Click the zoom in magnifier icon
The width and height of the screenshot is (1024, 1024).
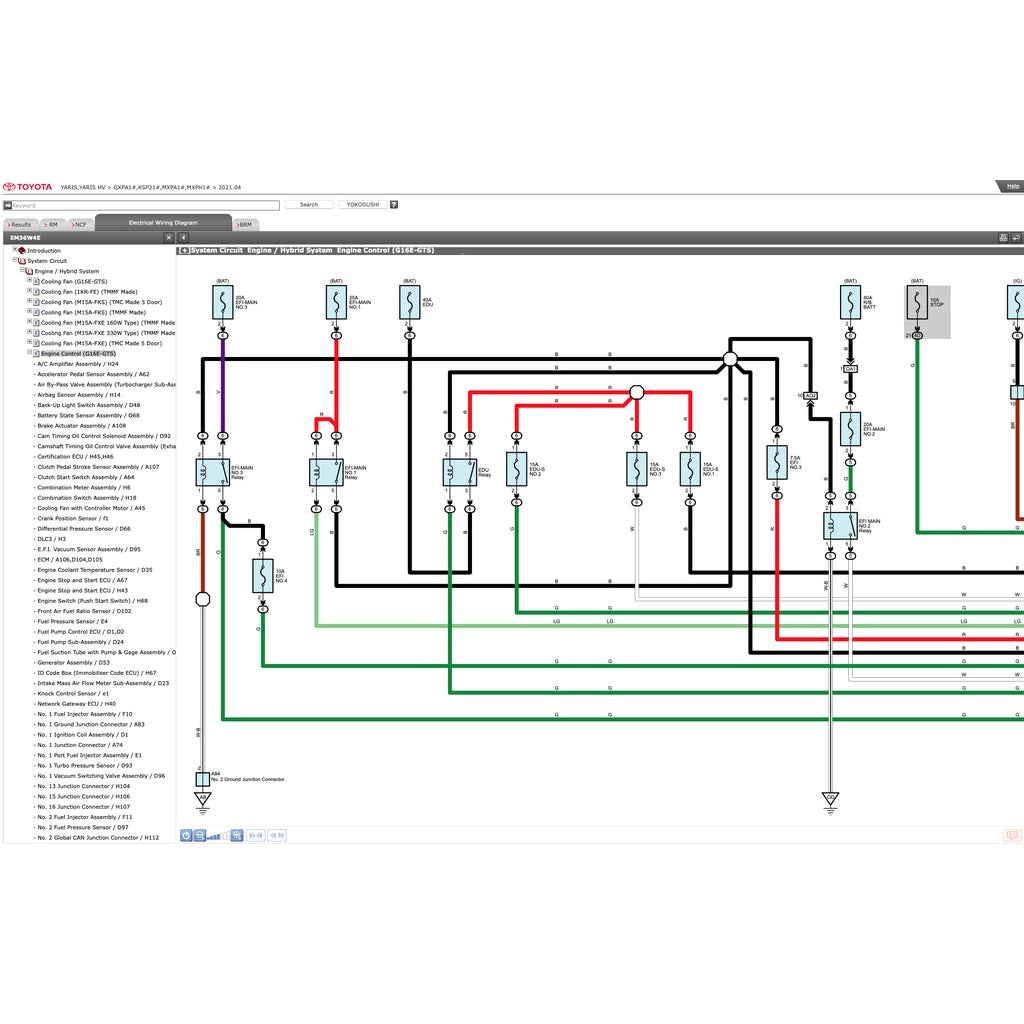click(x=237, y=835)
